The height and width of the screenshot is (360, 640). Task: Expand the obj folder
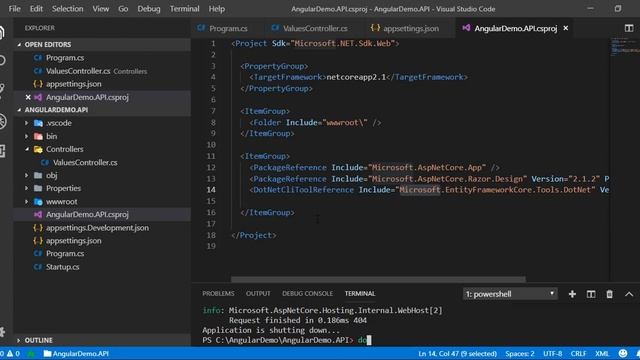102,175
